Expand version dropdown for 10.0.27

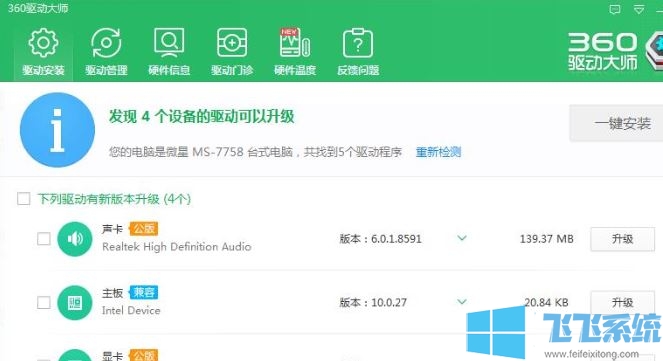[x=462, y=302]
